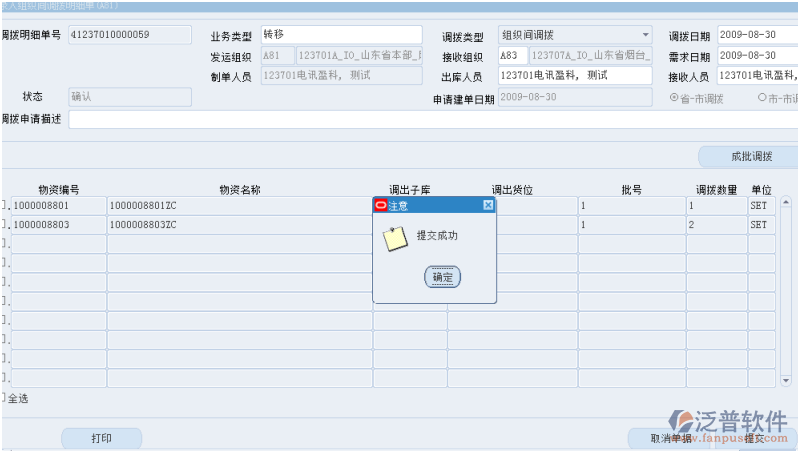798x454 pixels.
Task: Select the 市-市调拨 radio button
Action: tap(762, 98)
